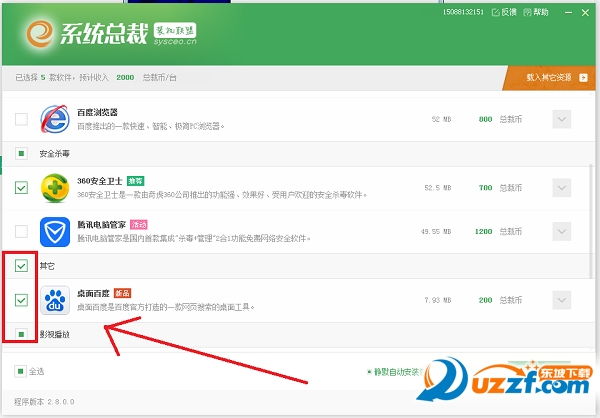Click the 其它 category label
Screen dimensions: 600x418
click(47, 266)
